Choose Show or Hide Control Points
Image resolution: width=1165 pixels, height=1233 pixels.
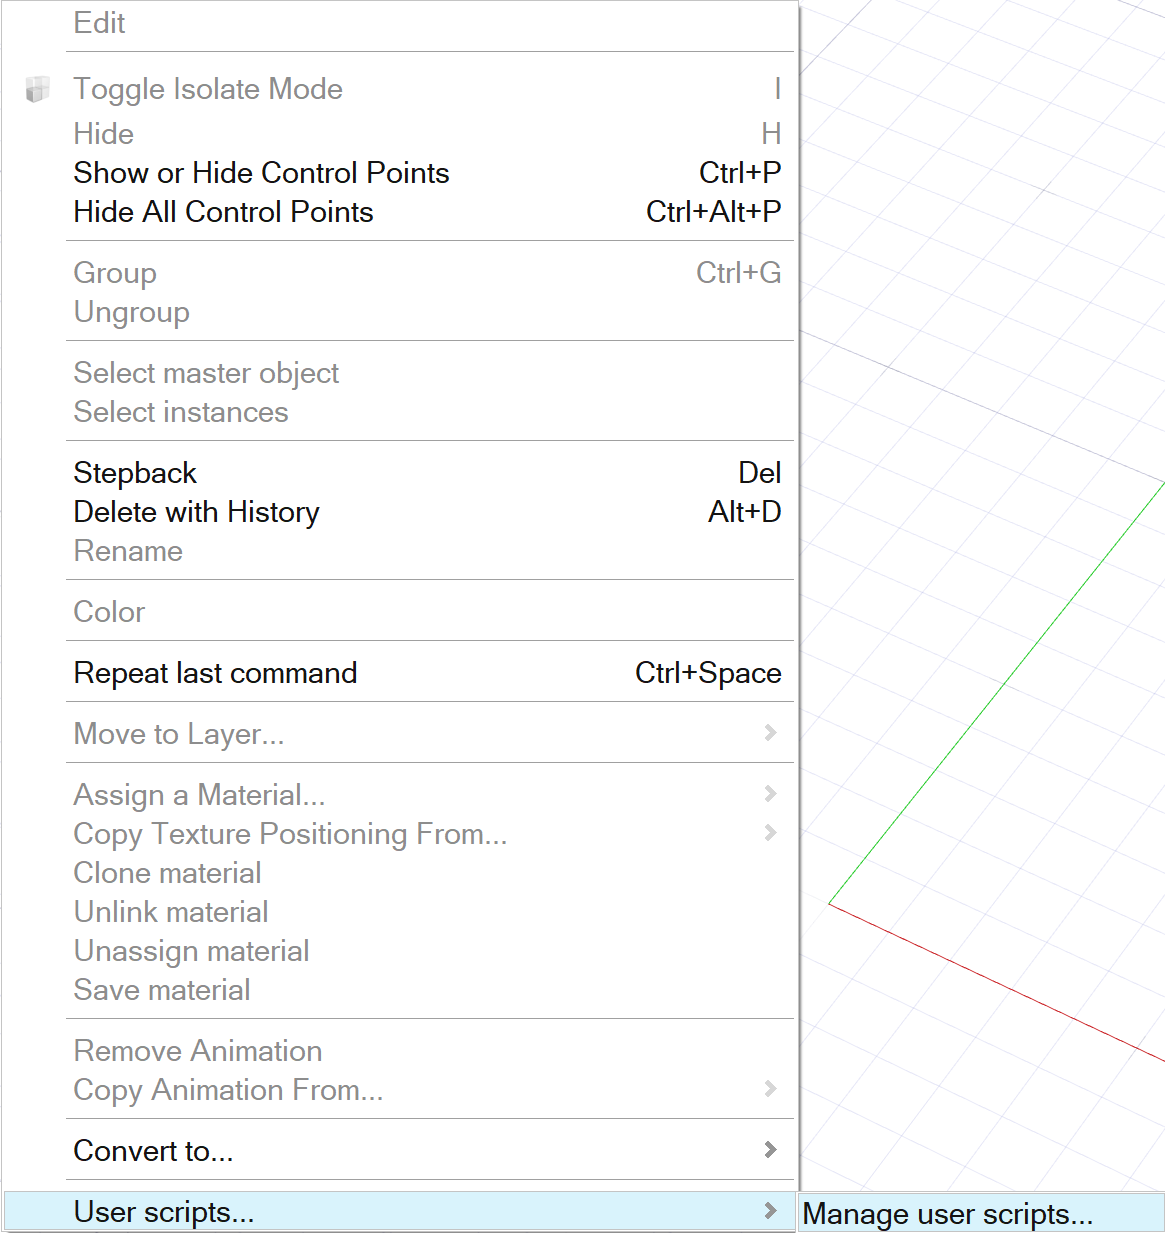pyautogui.click(x=261, y=173)
